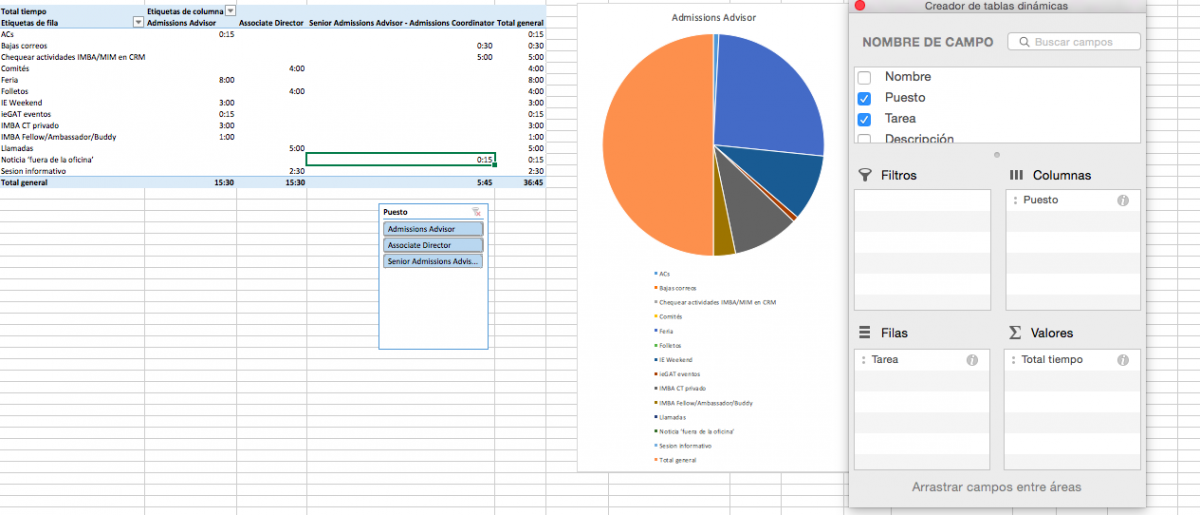This screenshot has width=1200, height=515.
Task: Open the Etiquetas de fila filter dropdown
Action: (138, 22)
